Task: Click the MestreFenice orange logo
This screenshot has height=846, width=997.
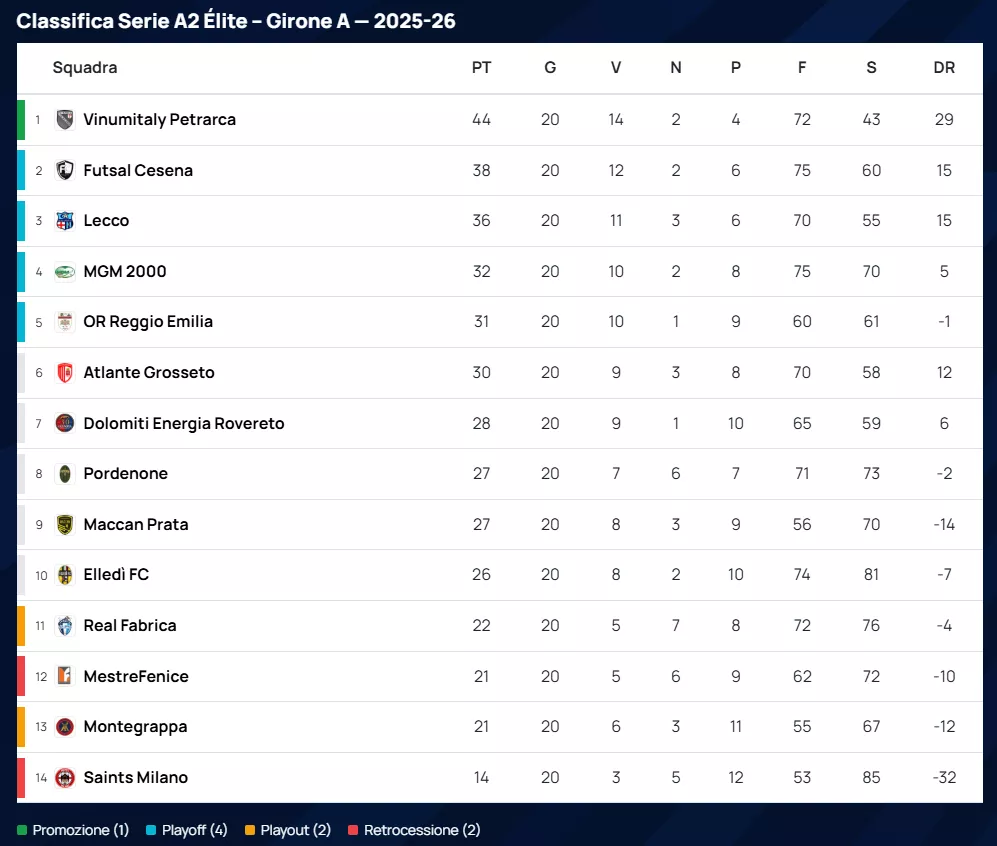Action: click(x=65, y=676)
